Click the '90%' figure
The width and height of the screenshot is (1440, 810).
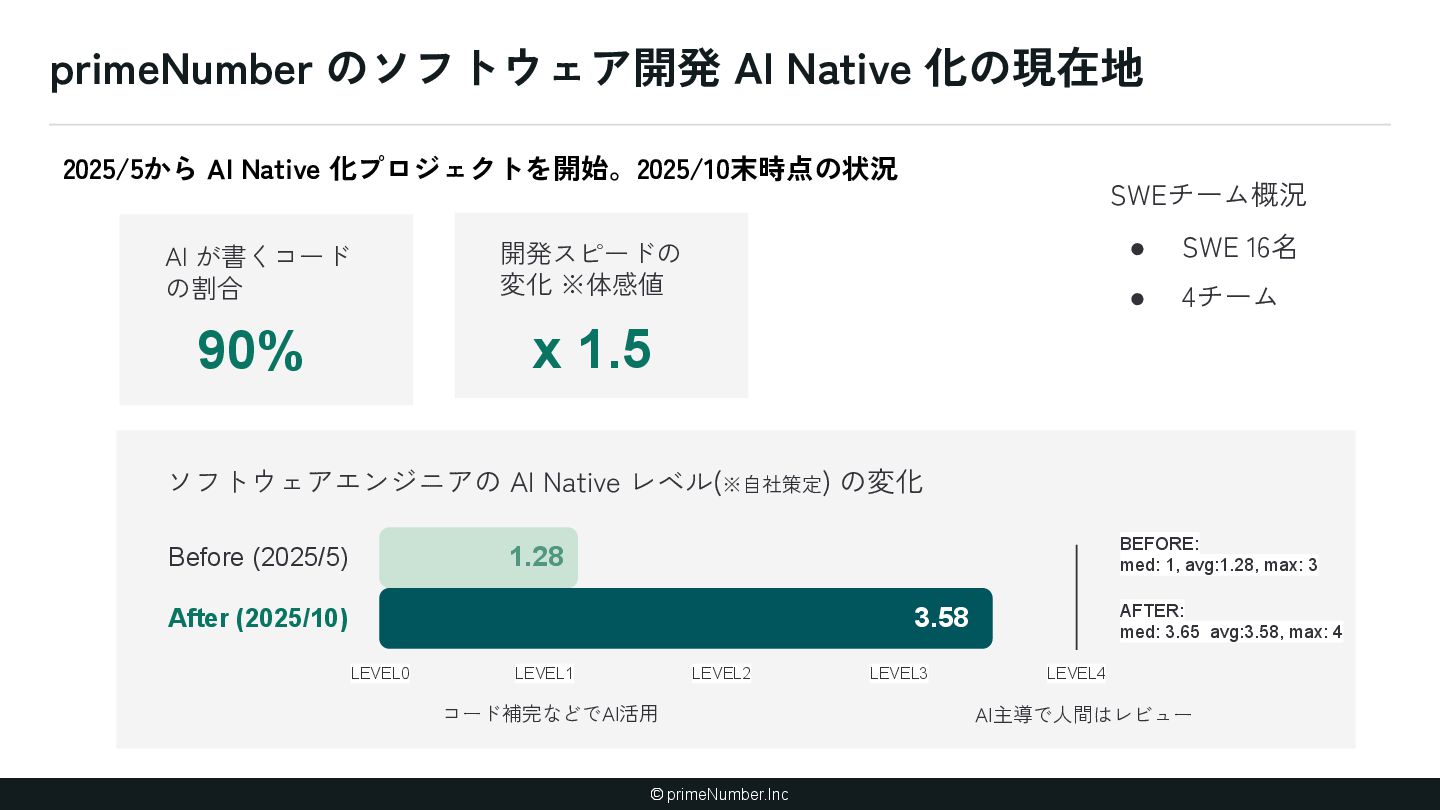tap(250, 351)
